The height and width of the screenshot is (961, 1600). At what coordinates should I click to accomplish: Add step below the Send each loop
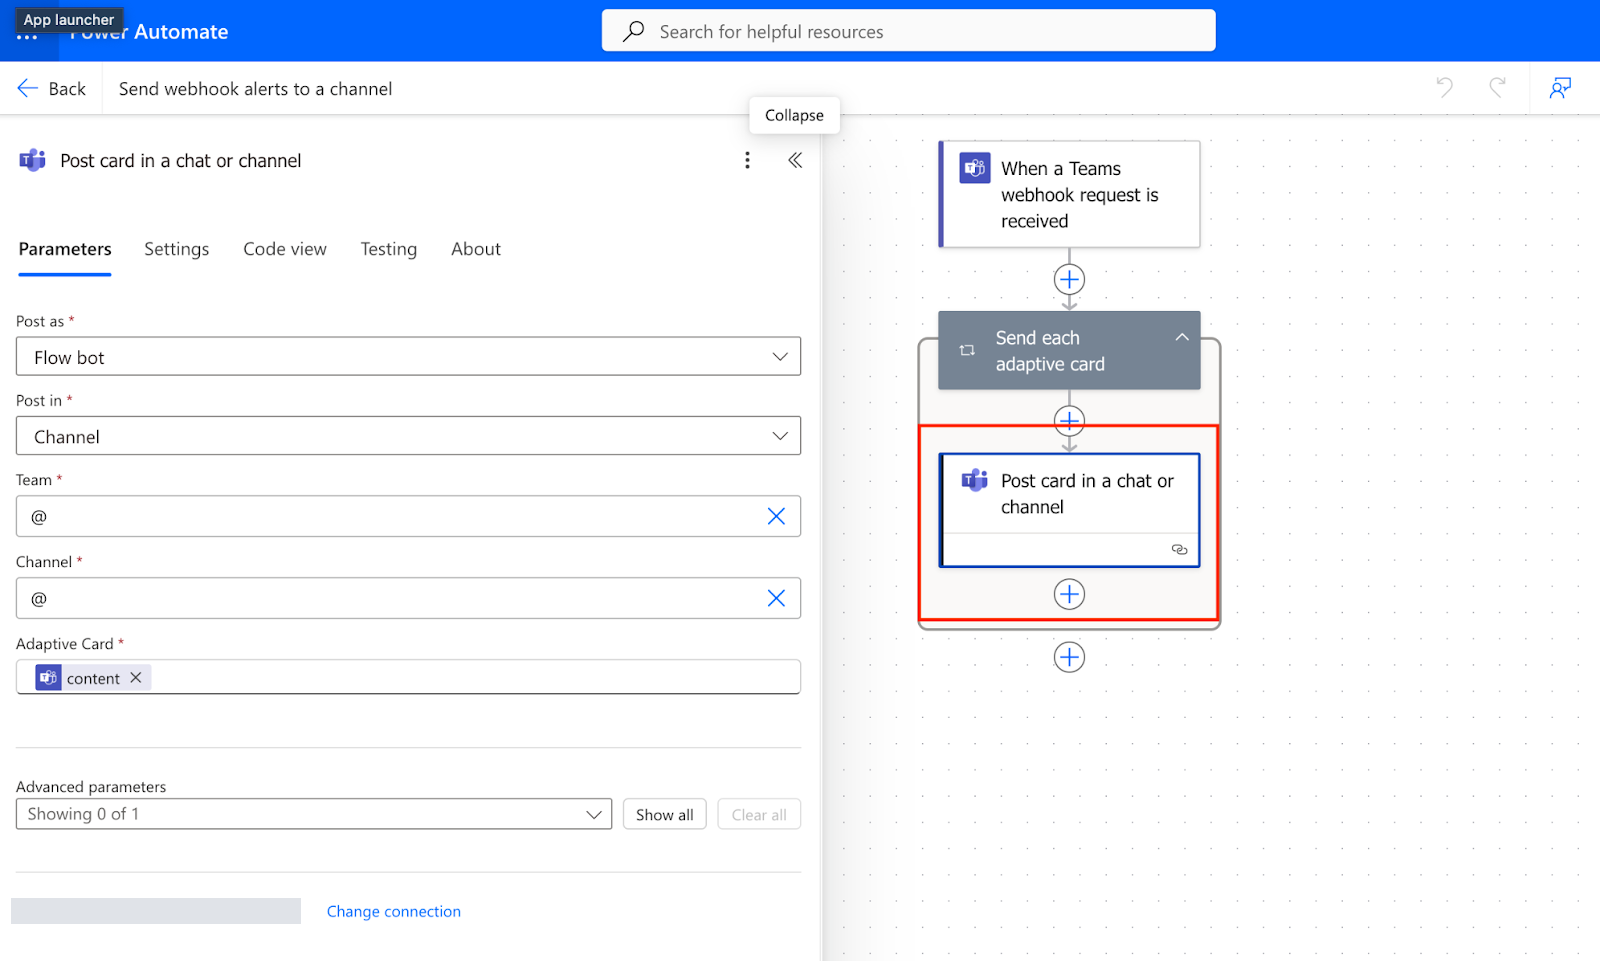pyautogui.click(x=1069, y=657)
